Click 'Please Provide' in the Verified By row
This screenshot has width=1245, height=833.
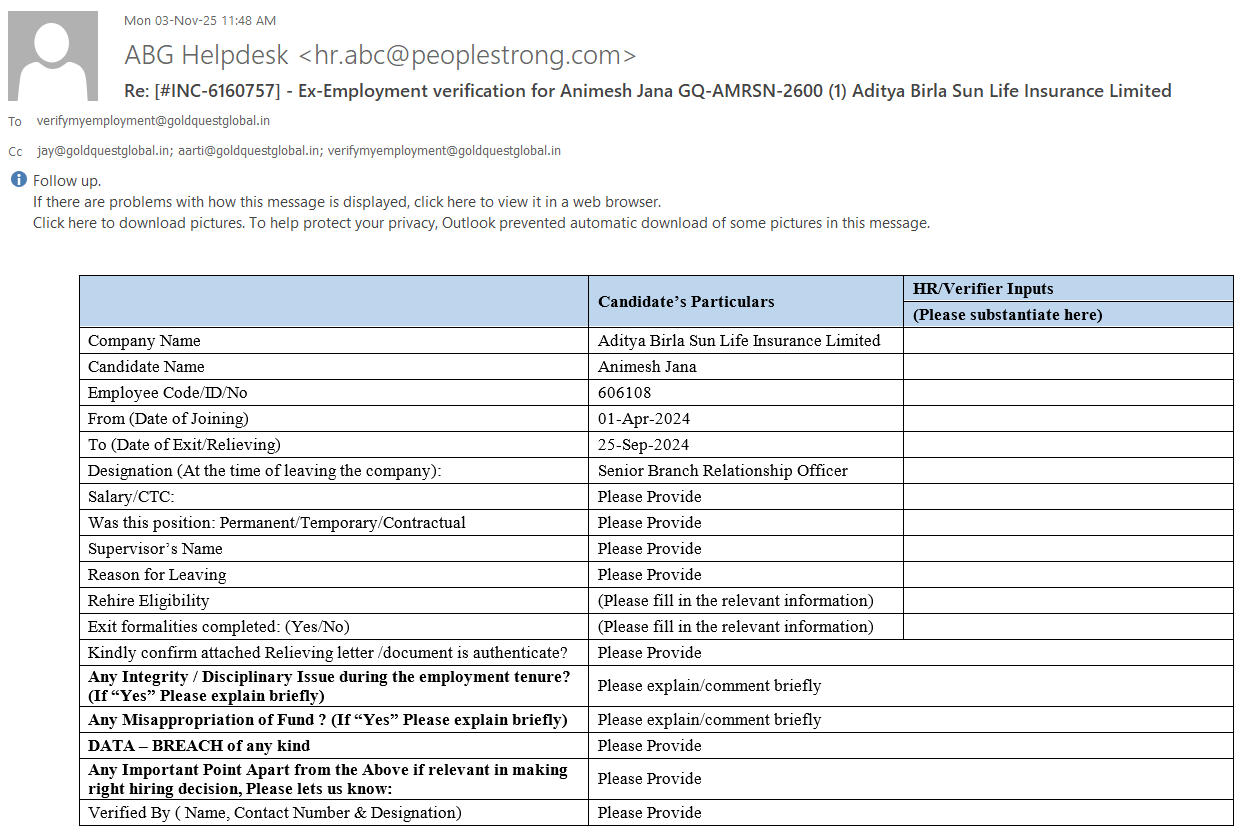click(x=649, y=813)
